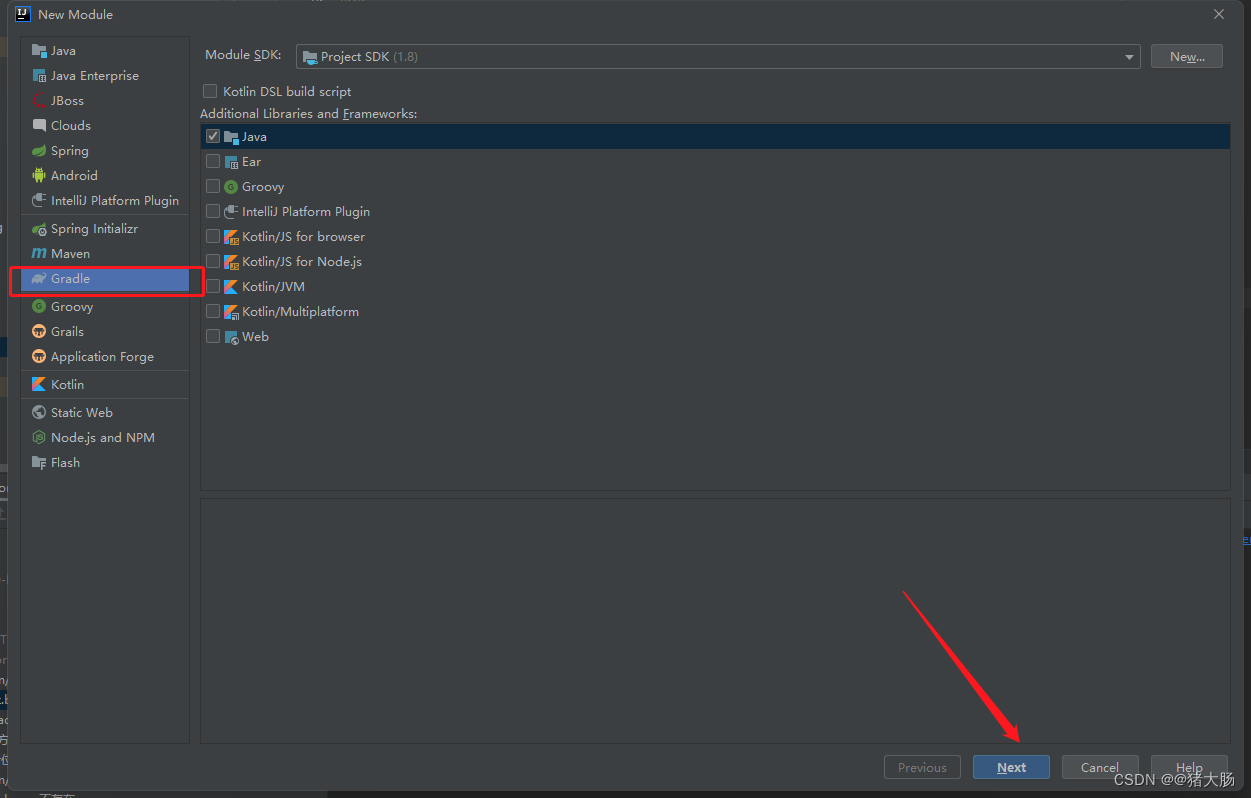Select Kotlin/JS for Node.js row text
Screen dimensions: 1251x798
(302, 262)
